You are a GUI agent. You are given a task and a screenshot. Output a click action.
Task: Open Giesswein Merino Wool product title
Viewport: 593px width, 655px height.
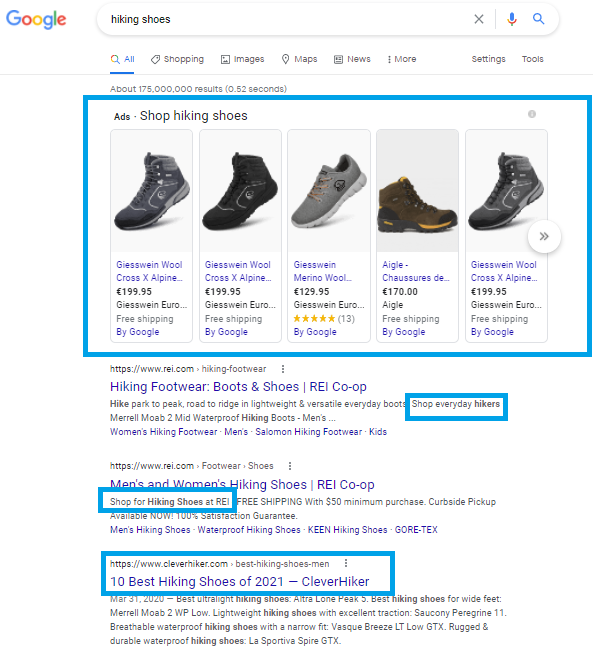point(322,271)
